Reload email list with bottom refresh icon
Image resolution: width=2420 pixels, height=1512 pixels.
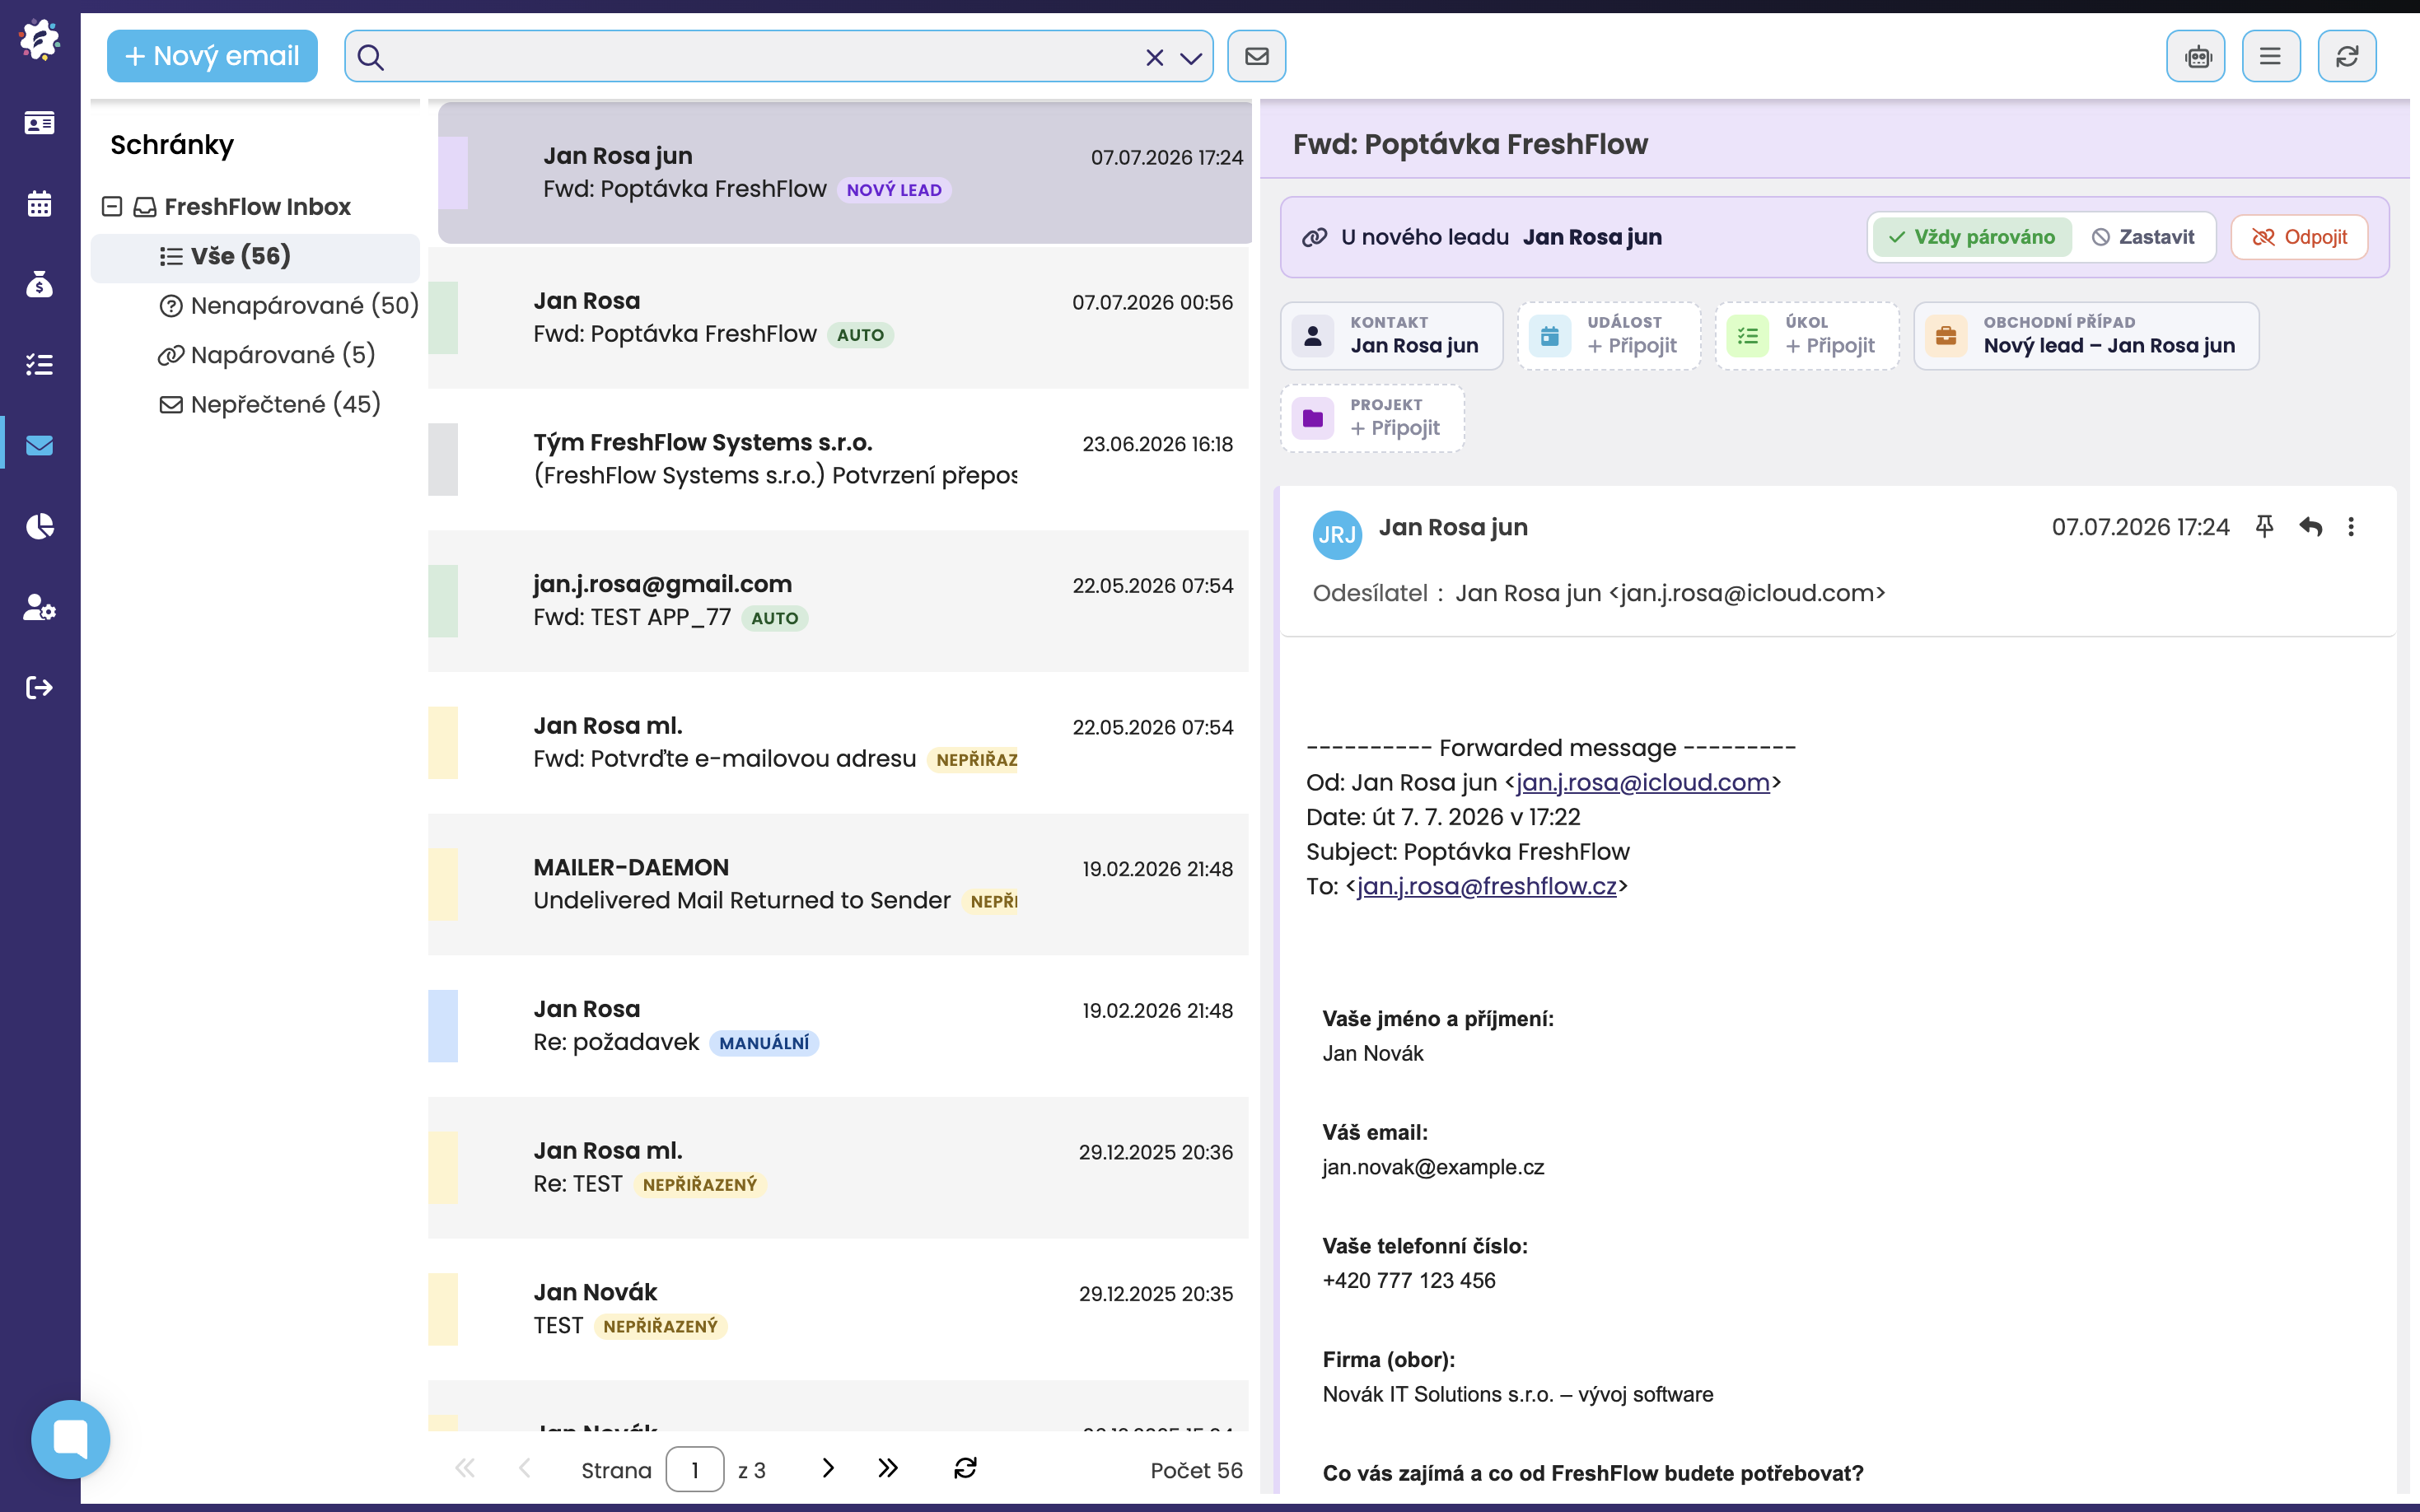click(x=965, y=1468)
